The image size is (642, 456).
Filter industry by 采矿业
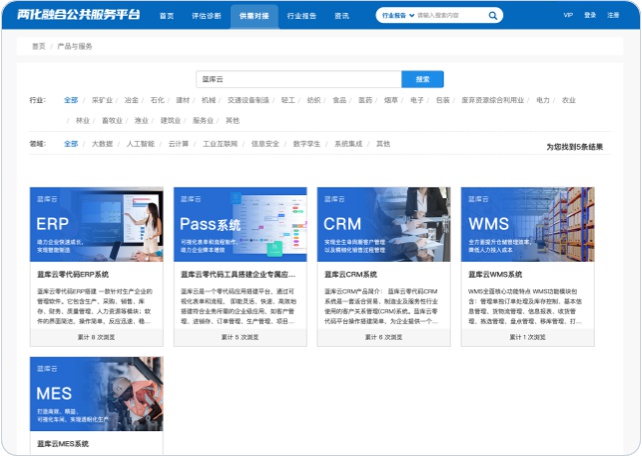(x=102, y=100)
